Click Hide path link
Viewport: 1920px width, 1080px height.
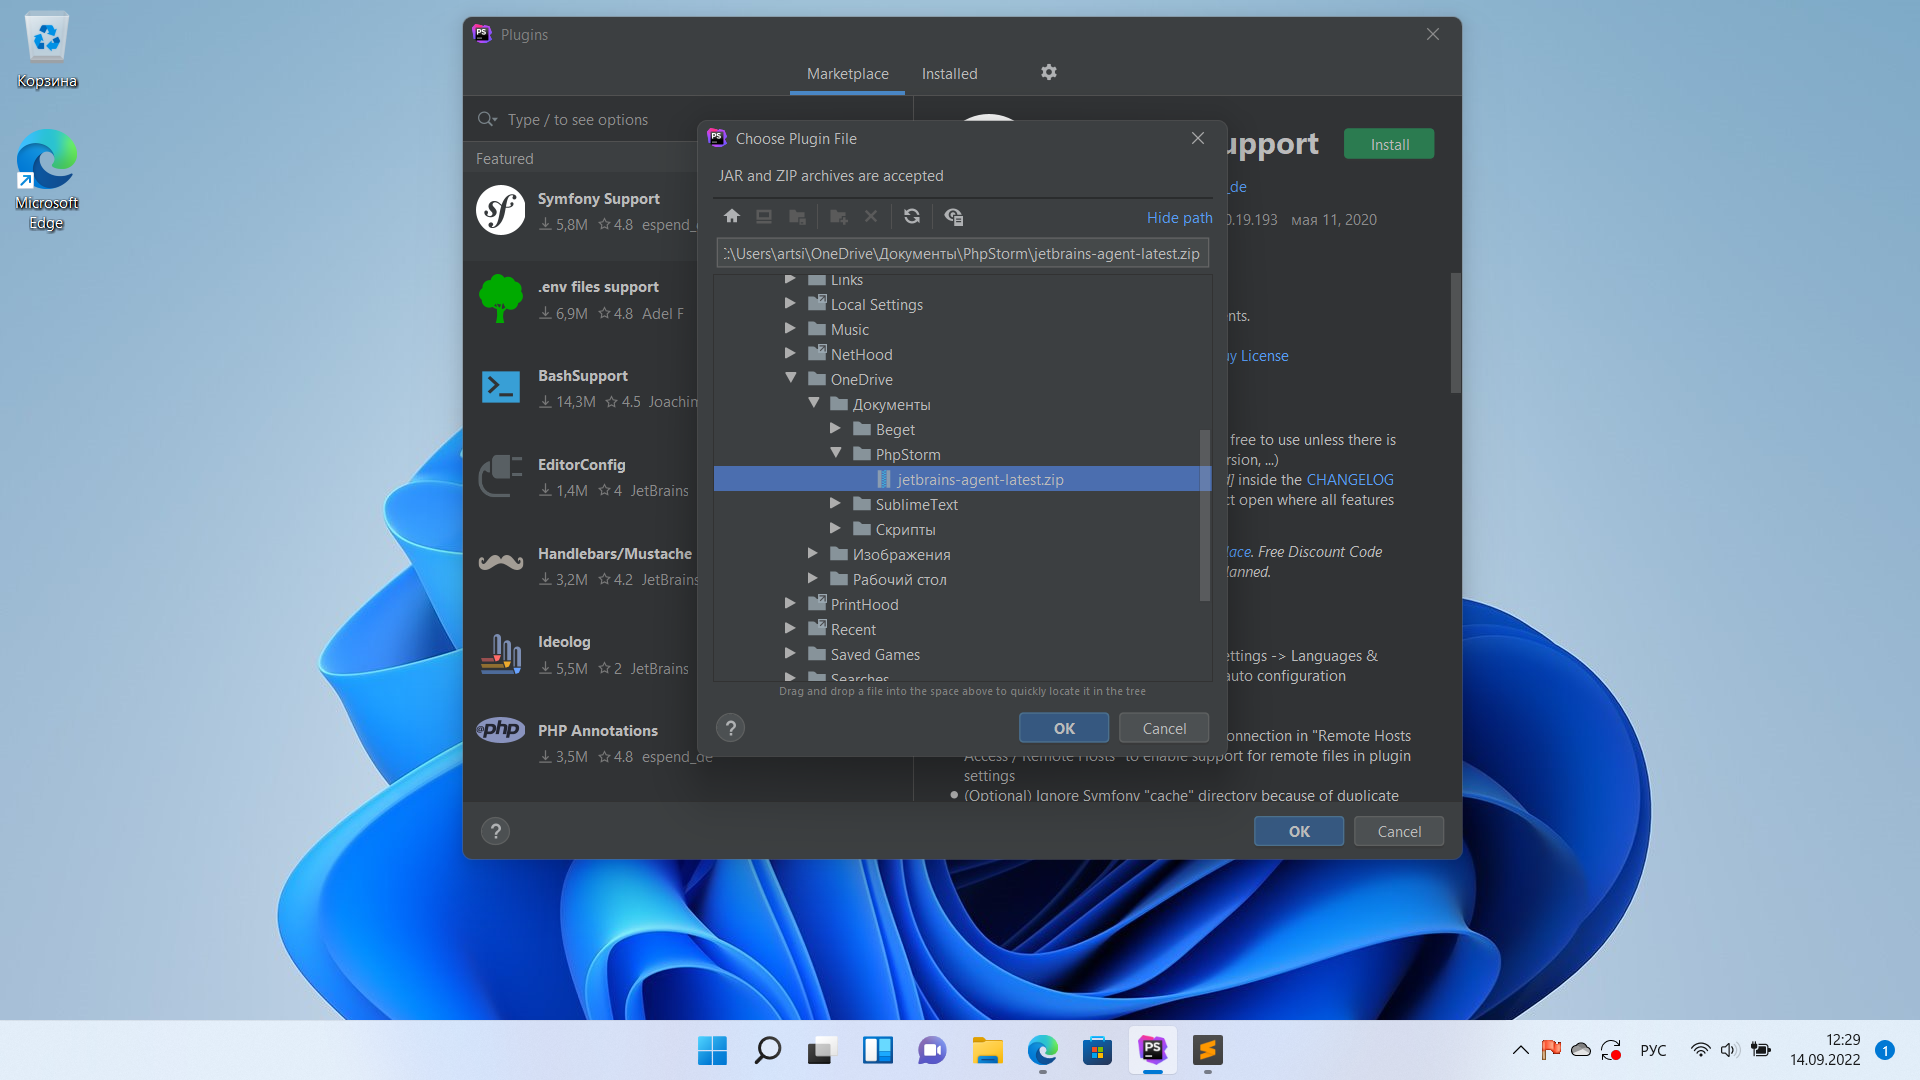1179,217
